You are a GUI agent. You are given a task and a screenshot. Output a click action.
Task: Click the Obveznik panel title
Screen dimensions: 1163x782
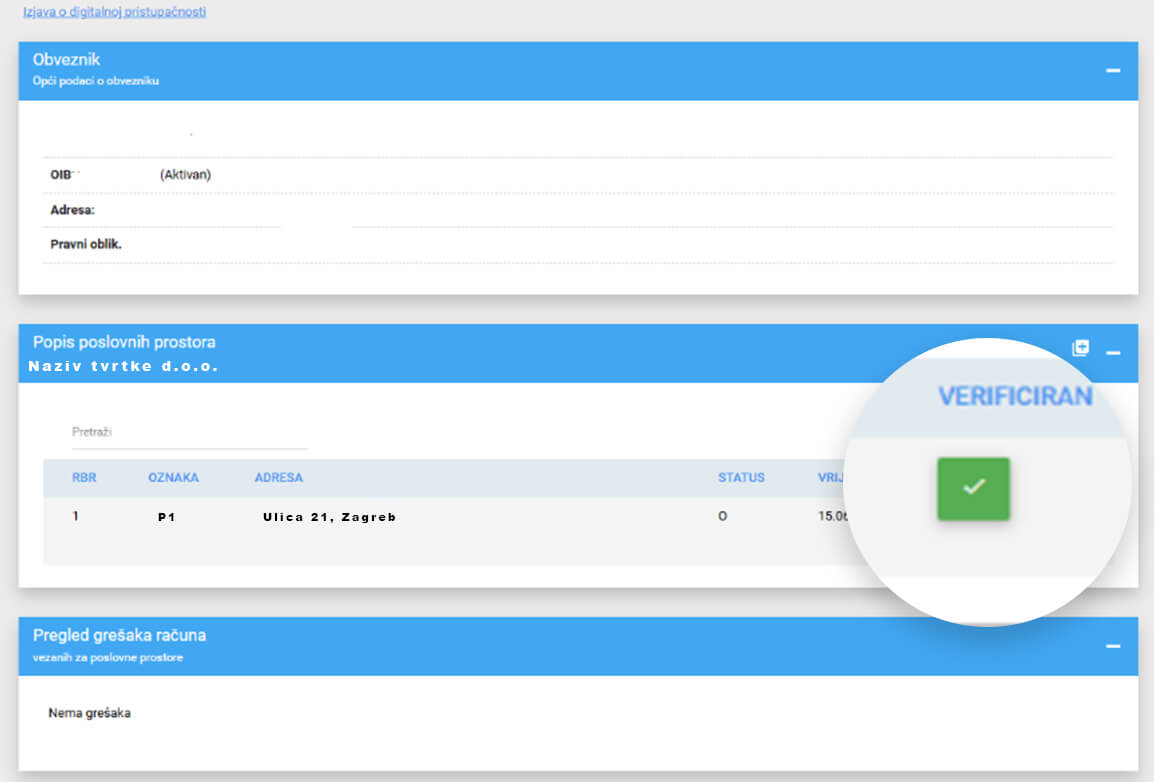tap(66, 60)
